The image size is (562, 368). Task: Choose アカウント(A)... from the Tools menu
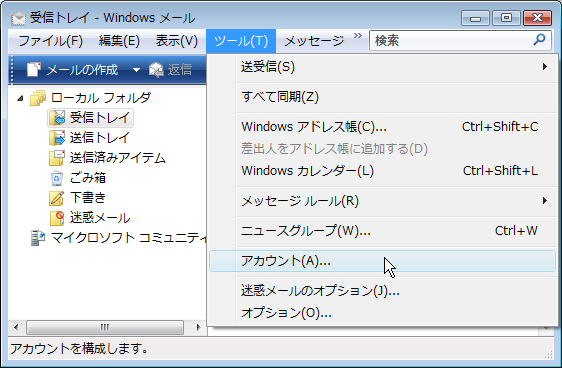pyautogui.click(x=382, y=261)
